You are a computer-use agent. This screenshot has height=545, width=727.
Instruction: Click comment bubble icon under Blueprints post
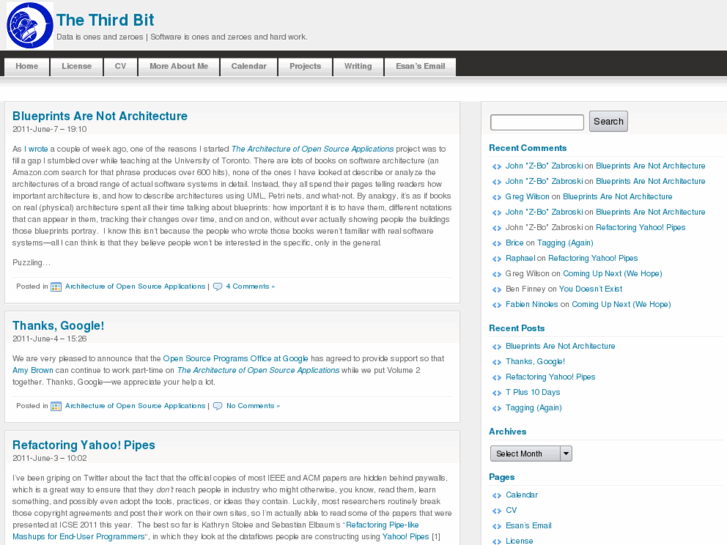217,287
